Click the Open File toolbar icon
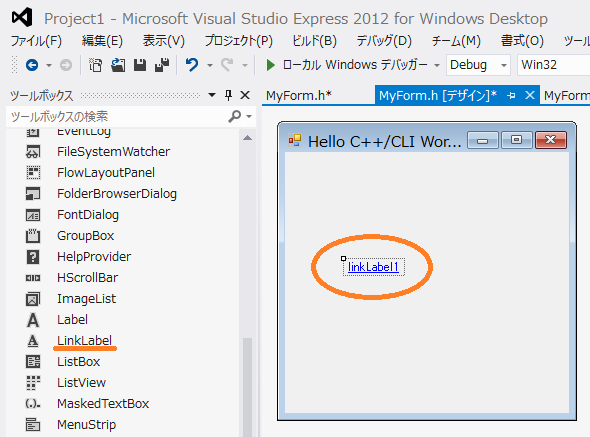This screenshot has width=590, height=437. [118, 65]
